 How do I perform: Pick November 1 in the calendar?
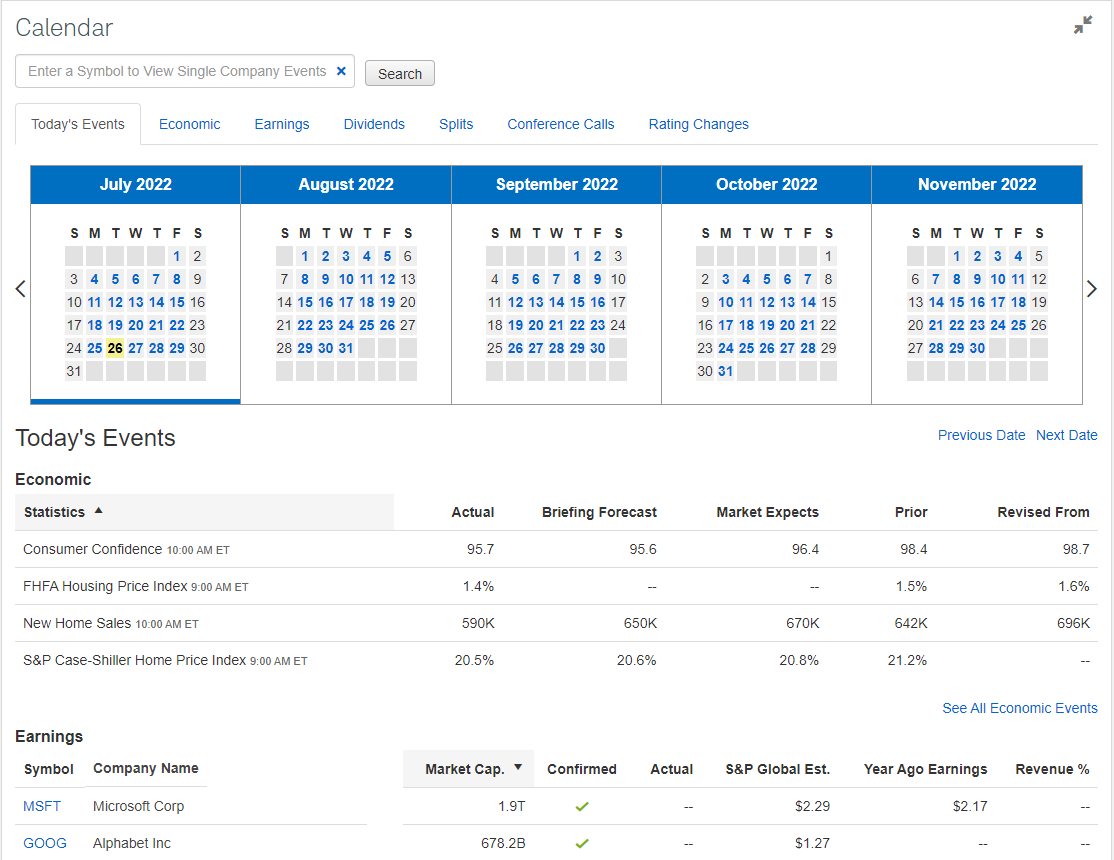pos(957,256)
